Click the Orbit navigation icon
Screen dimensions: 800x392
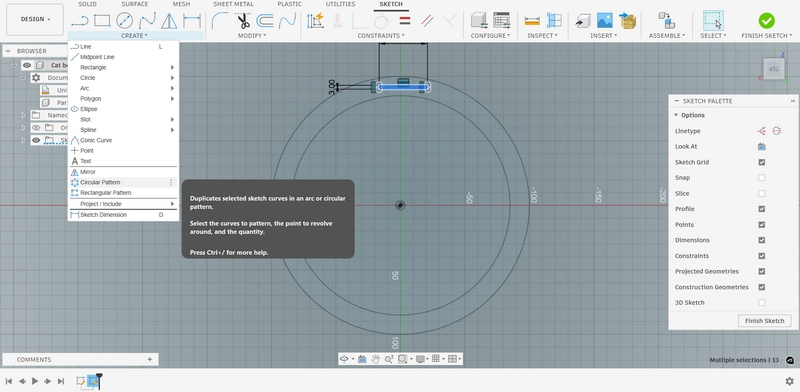(x=344, y=359)
